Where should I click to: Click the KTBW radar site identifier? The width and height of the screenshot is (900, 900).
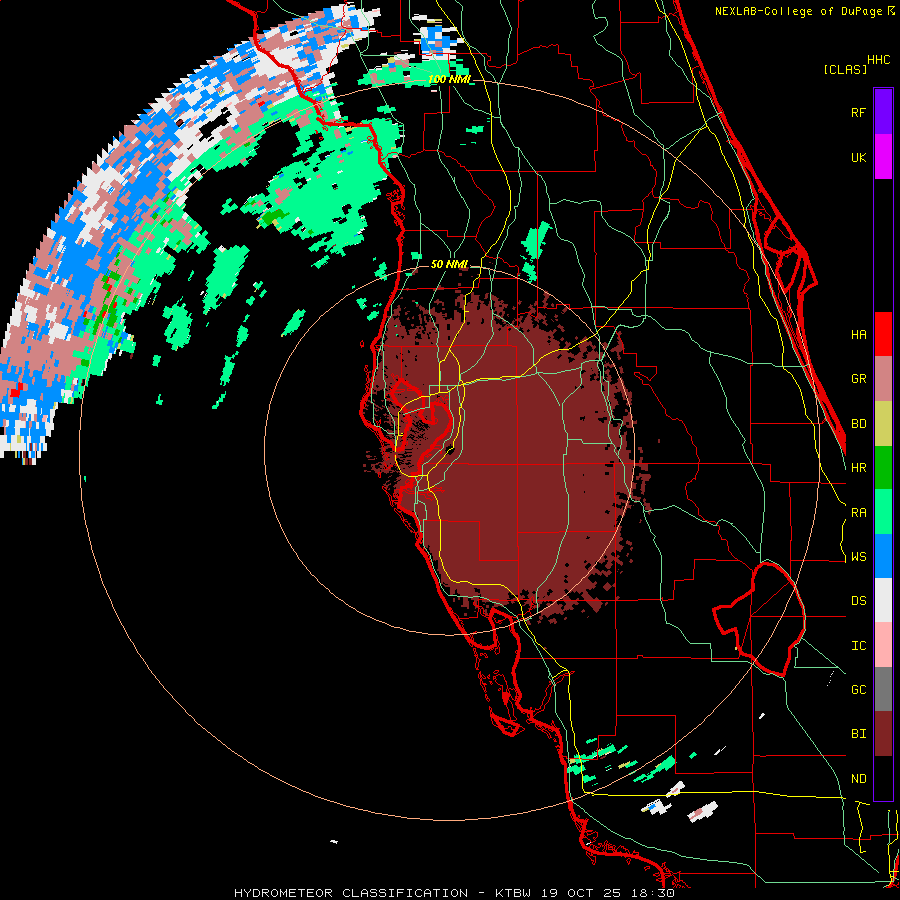pos(513,893)
